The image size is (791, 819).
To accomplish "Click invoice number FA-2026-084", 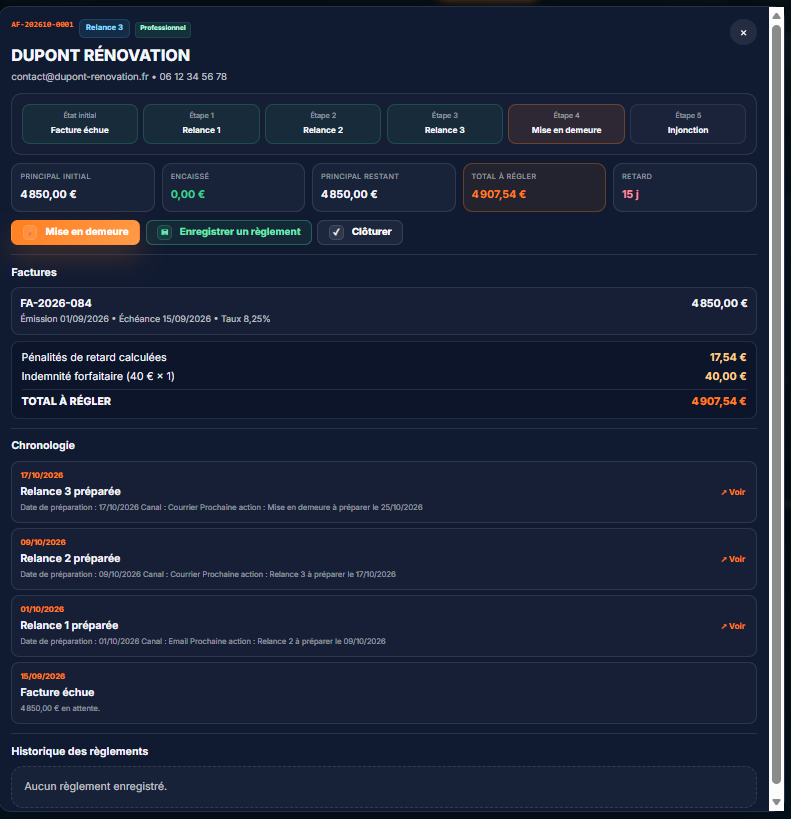I will 56,303.
